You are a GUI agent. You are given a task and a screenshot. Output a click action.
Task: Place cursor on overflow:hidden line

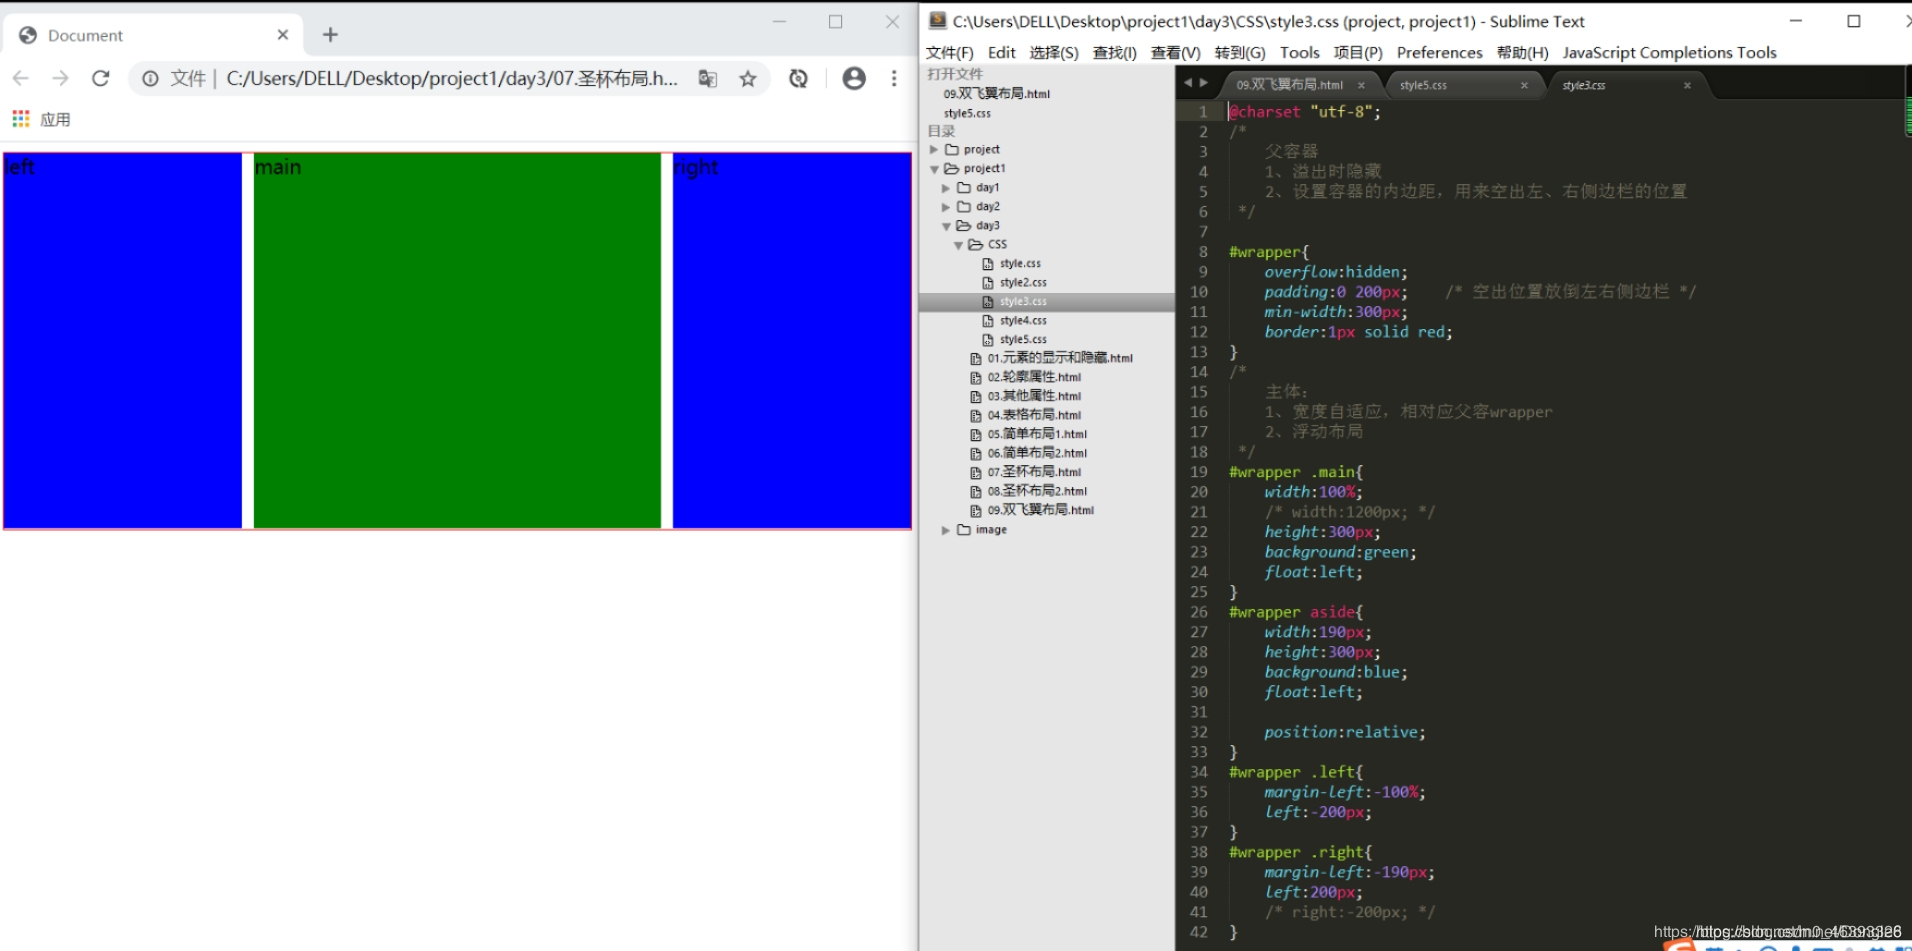(1335, 272)
